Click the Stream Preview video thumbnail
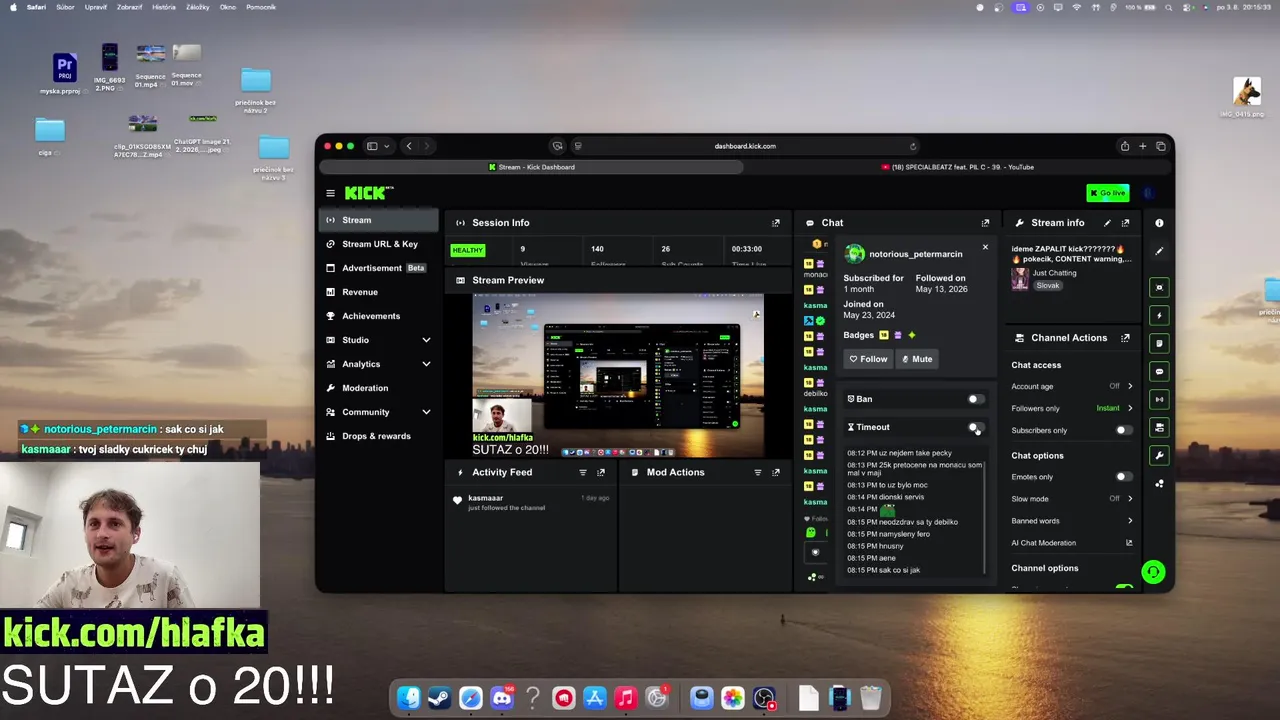This screenshot has height=720, width=1280. 618,375
